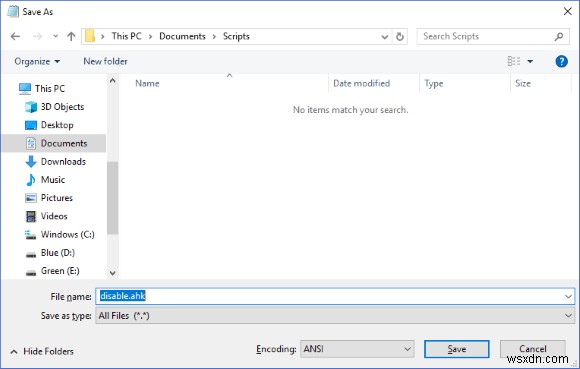Open 3D Objects in the sidebar
This screenshot has width=580, height=369.
62,107
